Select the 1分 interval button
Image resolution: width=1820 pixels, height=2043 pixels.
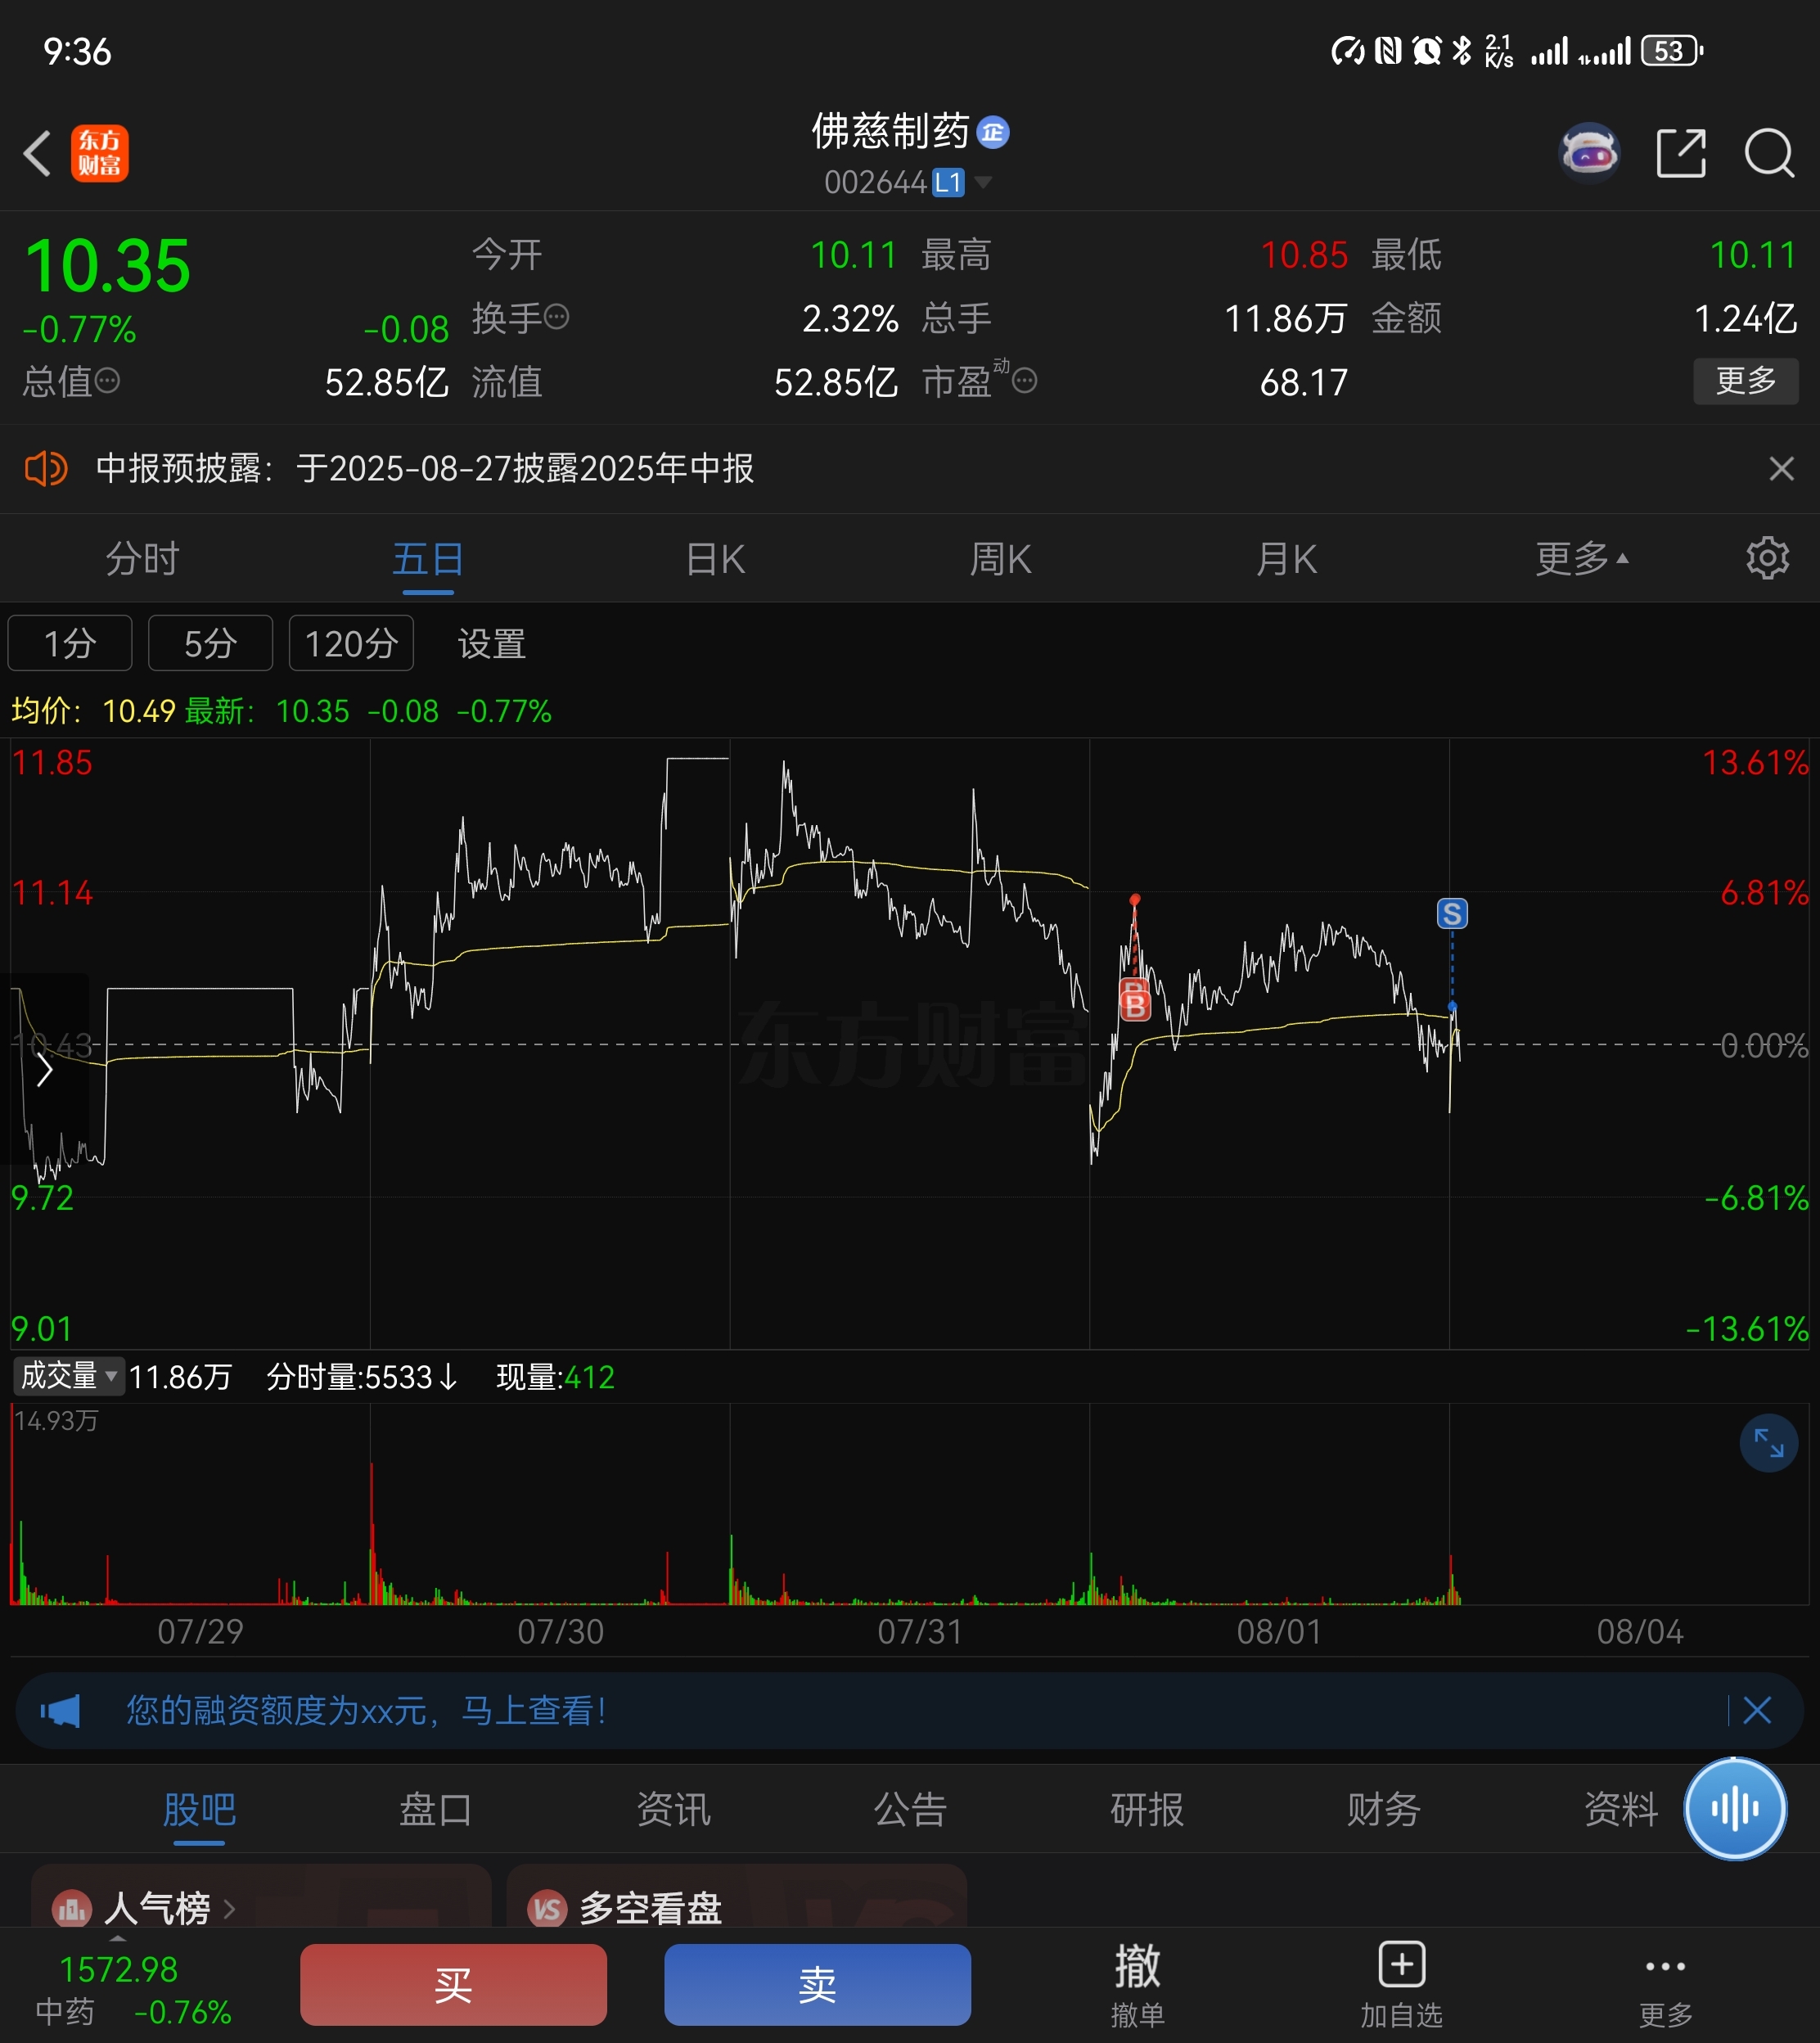70,643
